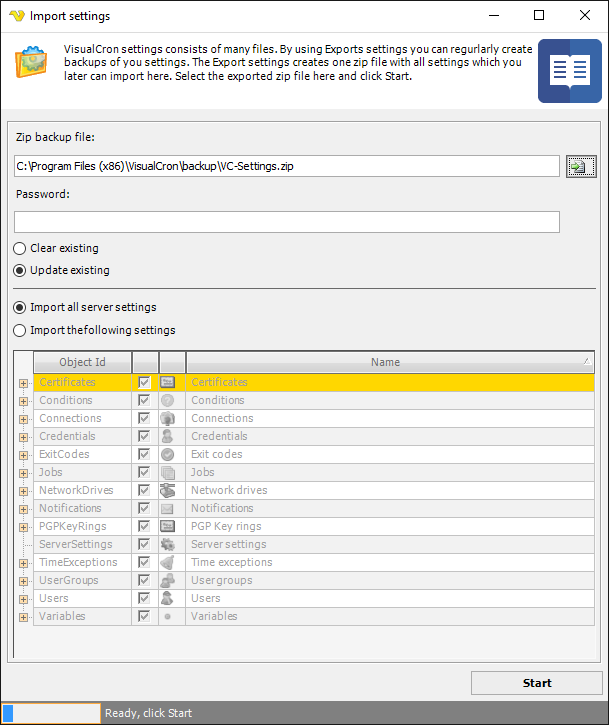
Task: Click the VisualCron title bar logo
Action: coord(17,16)
